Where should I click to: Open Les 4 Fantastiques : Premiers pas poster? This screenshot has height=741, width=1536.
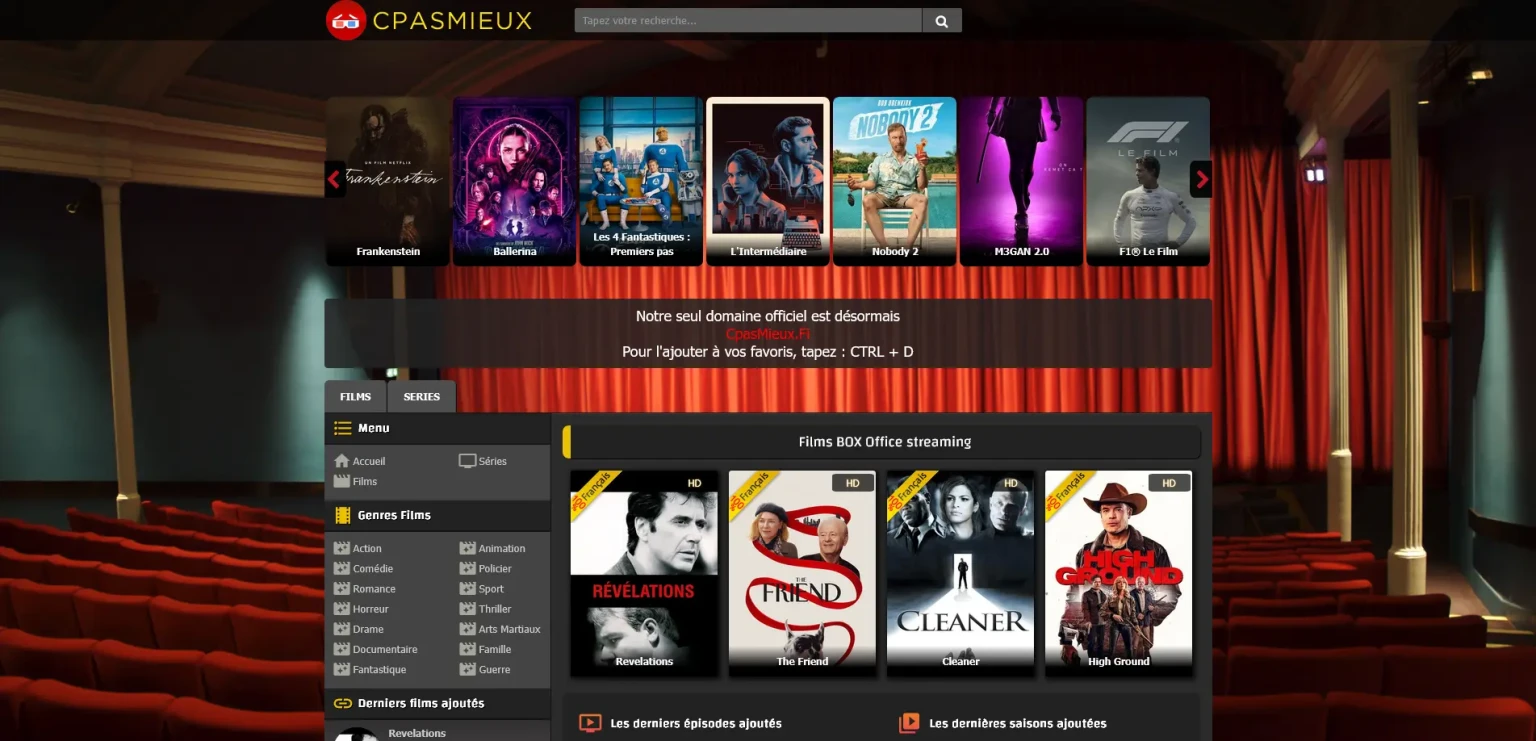(641, 181)
